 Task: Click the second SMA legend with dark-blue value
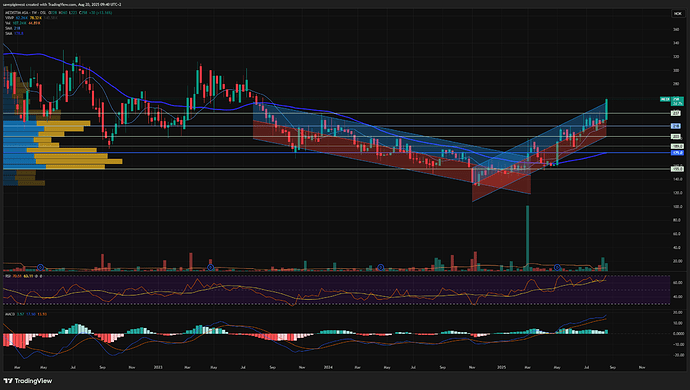(14, 33)
